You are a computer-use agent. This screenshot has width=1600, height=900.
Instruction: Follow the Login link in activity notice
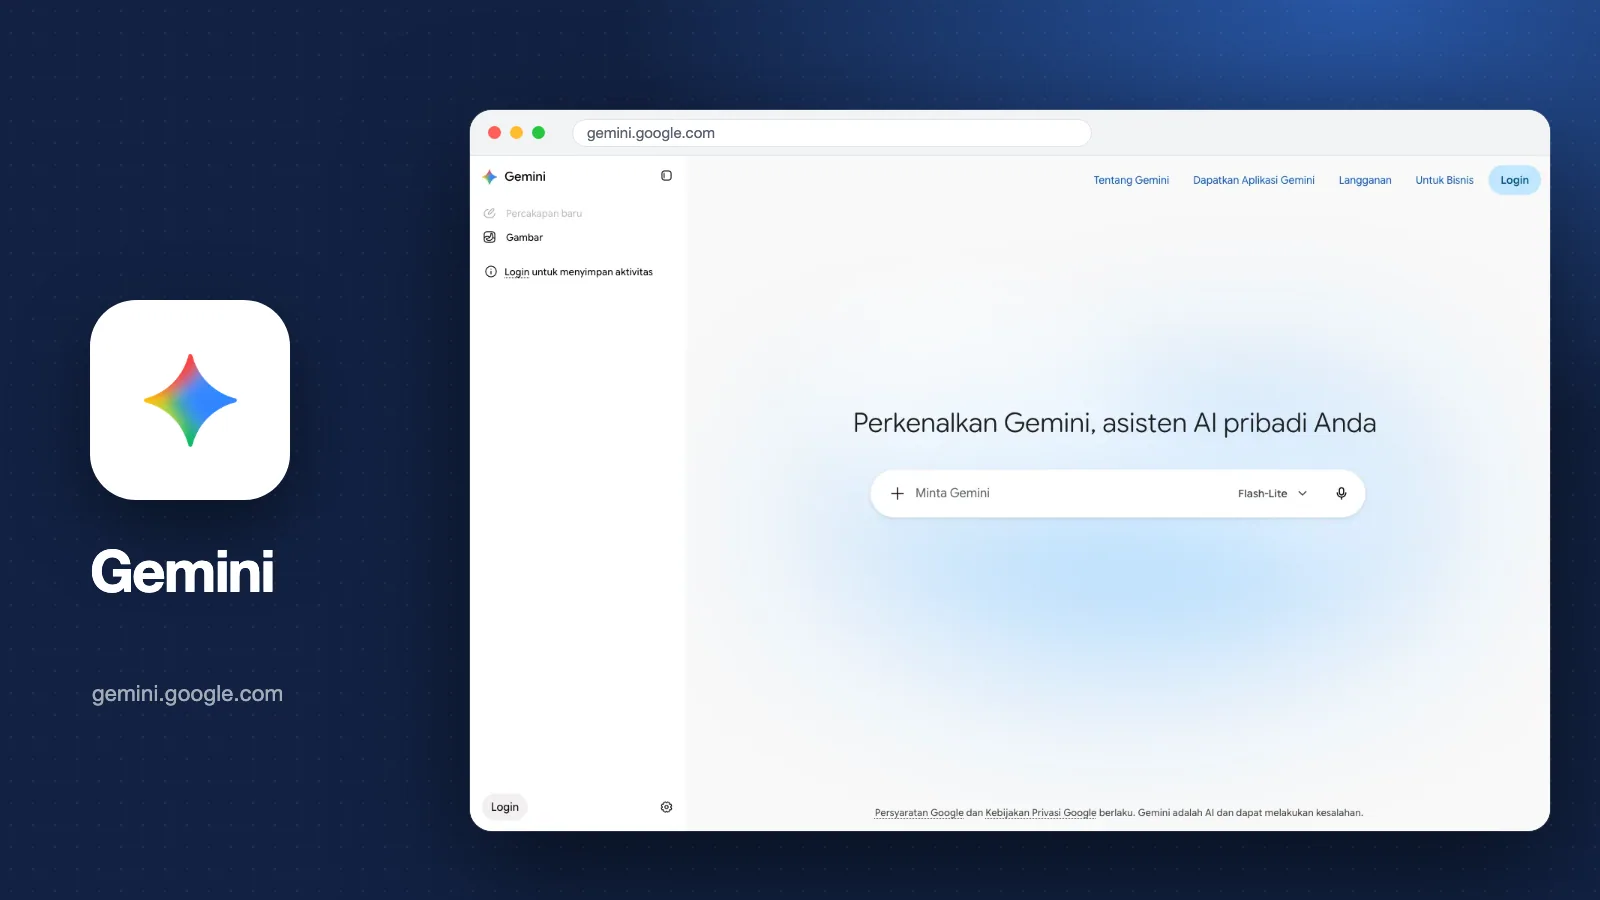(516, 272)
